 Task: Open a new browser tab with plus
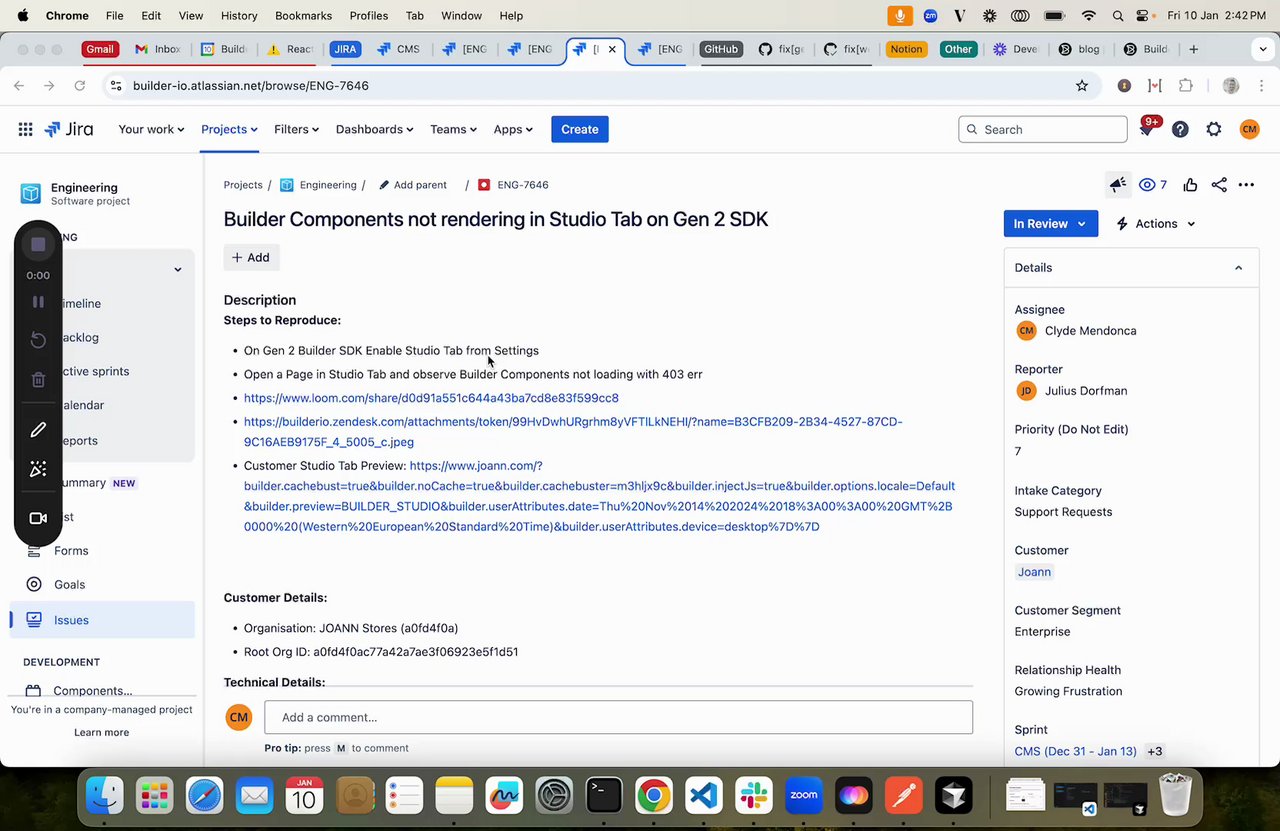tap(1194, 49)
